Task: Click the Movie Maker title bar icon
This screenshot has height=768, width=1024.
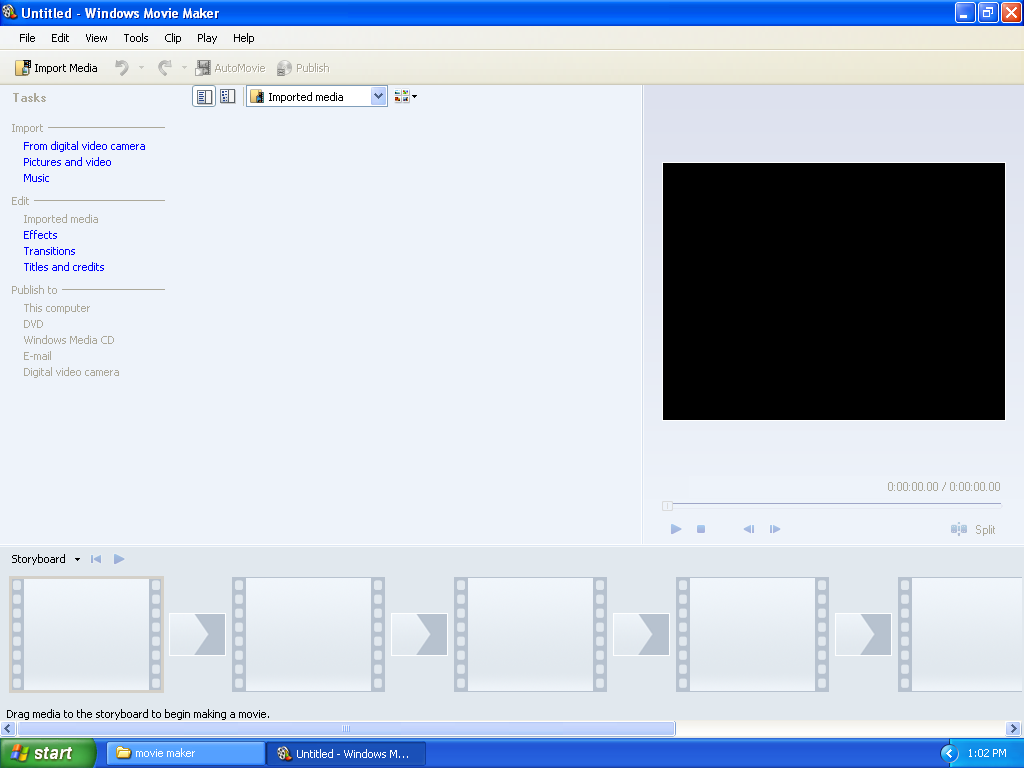Action: [x=10, y=12]
